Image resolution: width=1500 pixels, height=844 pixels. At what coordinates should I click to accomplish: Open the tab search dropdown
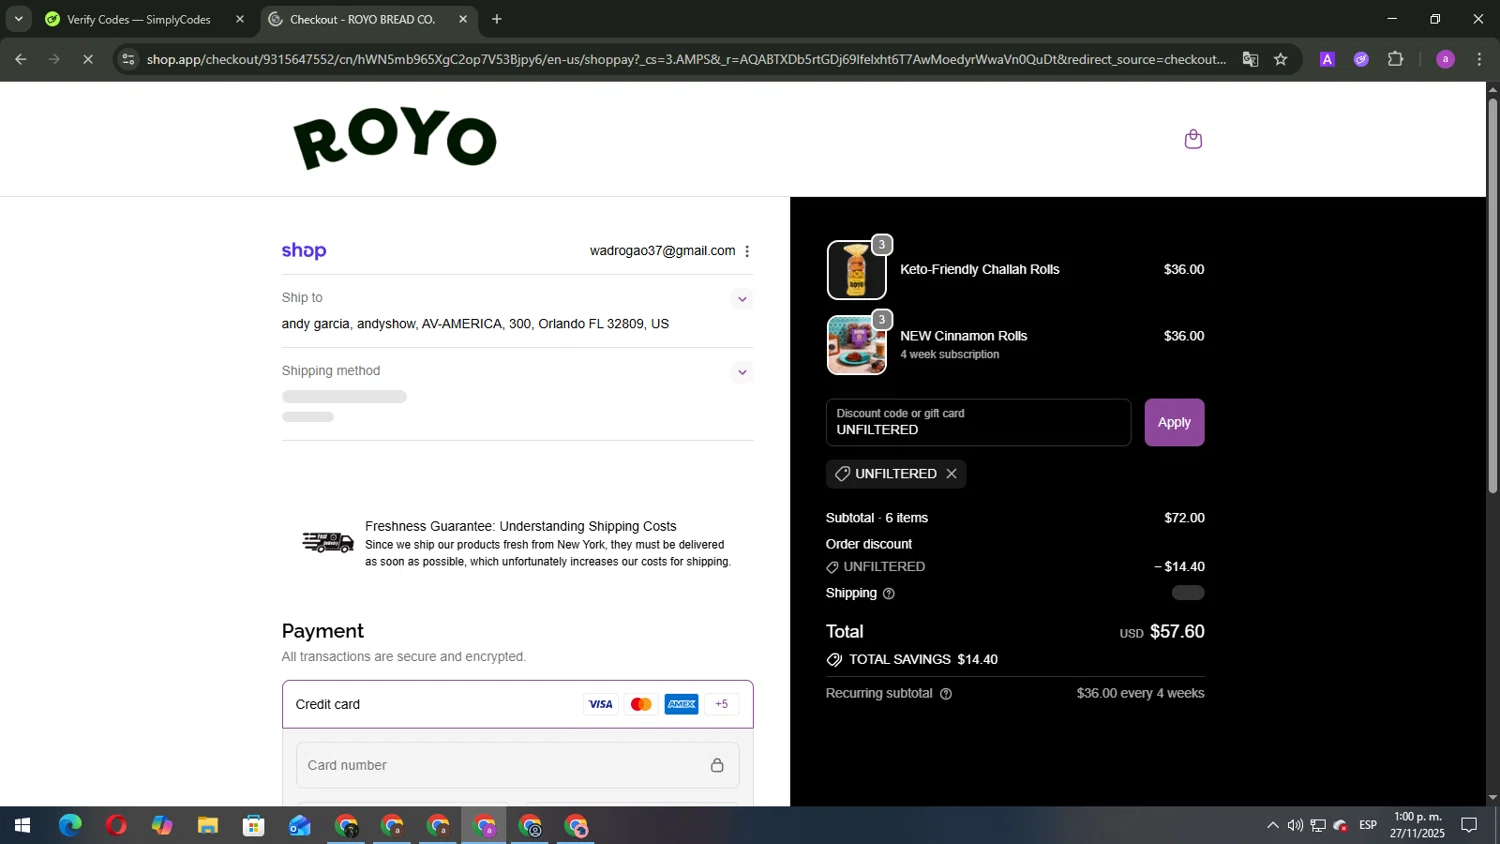coord(18,19)
